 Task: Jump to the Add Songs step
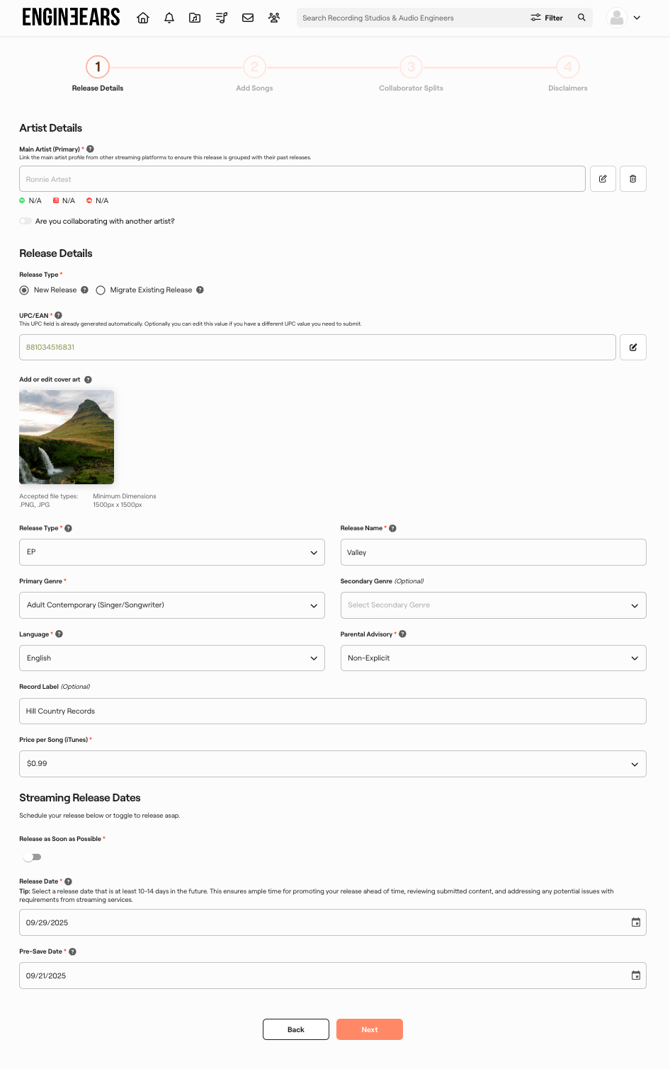[x=254, y=67]
